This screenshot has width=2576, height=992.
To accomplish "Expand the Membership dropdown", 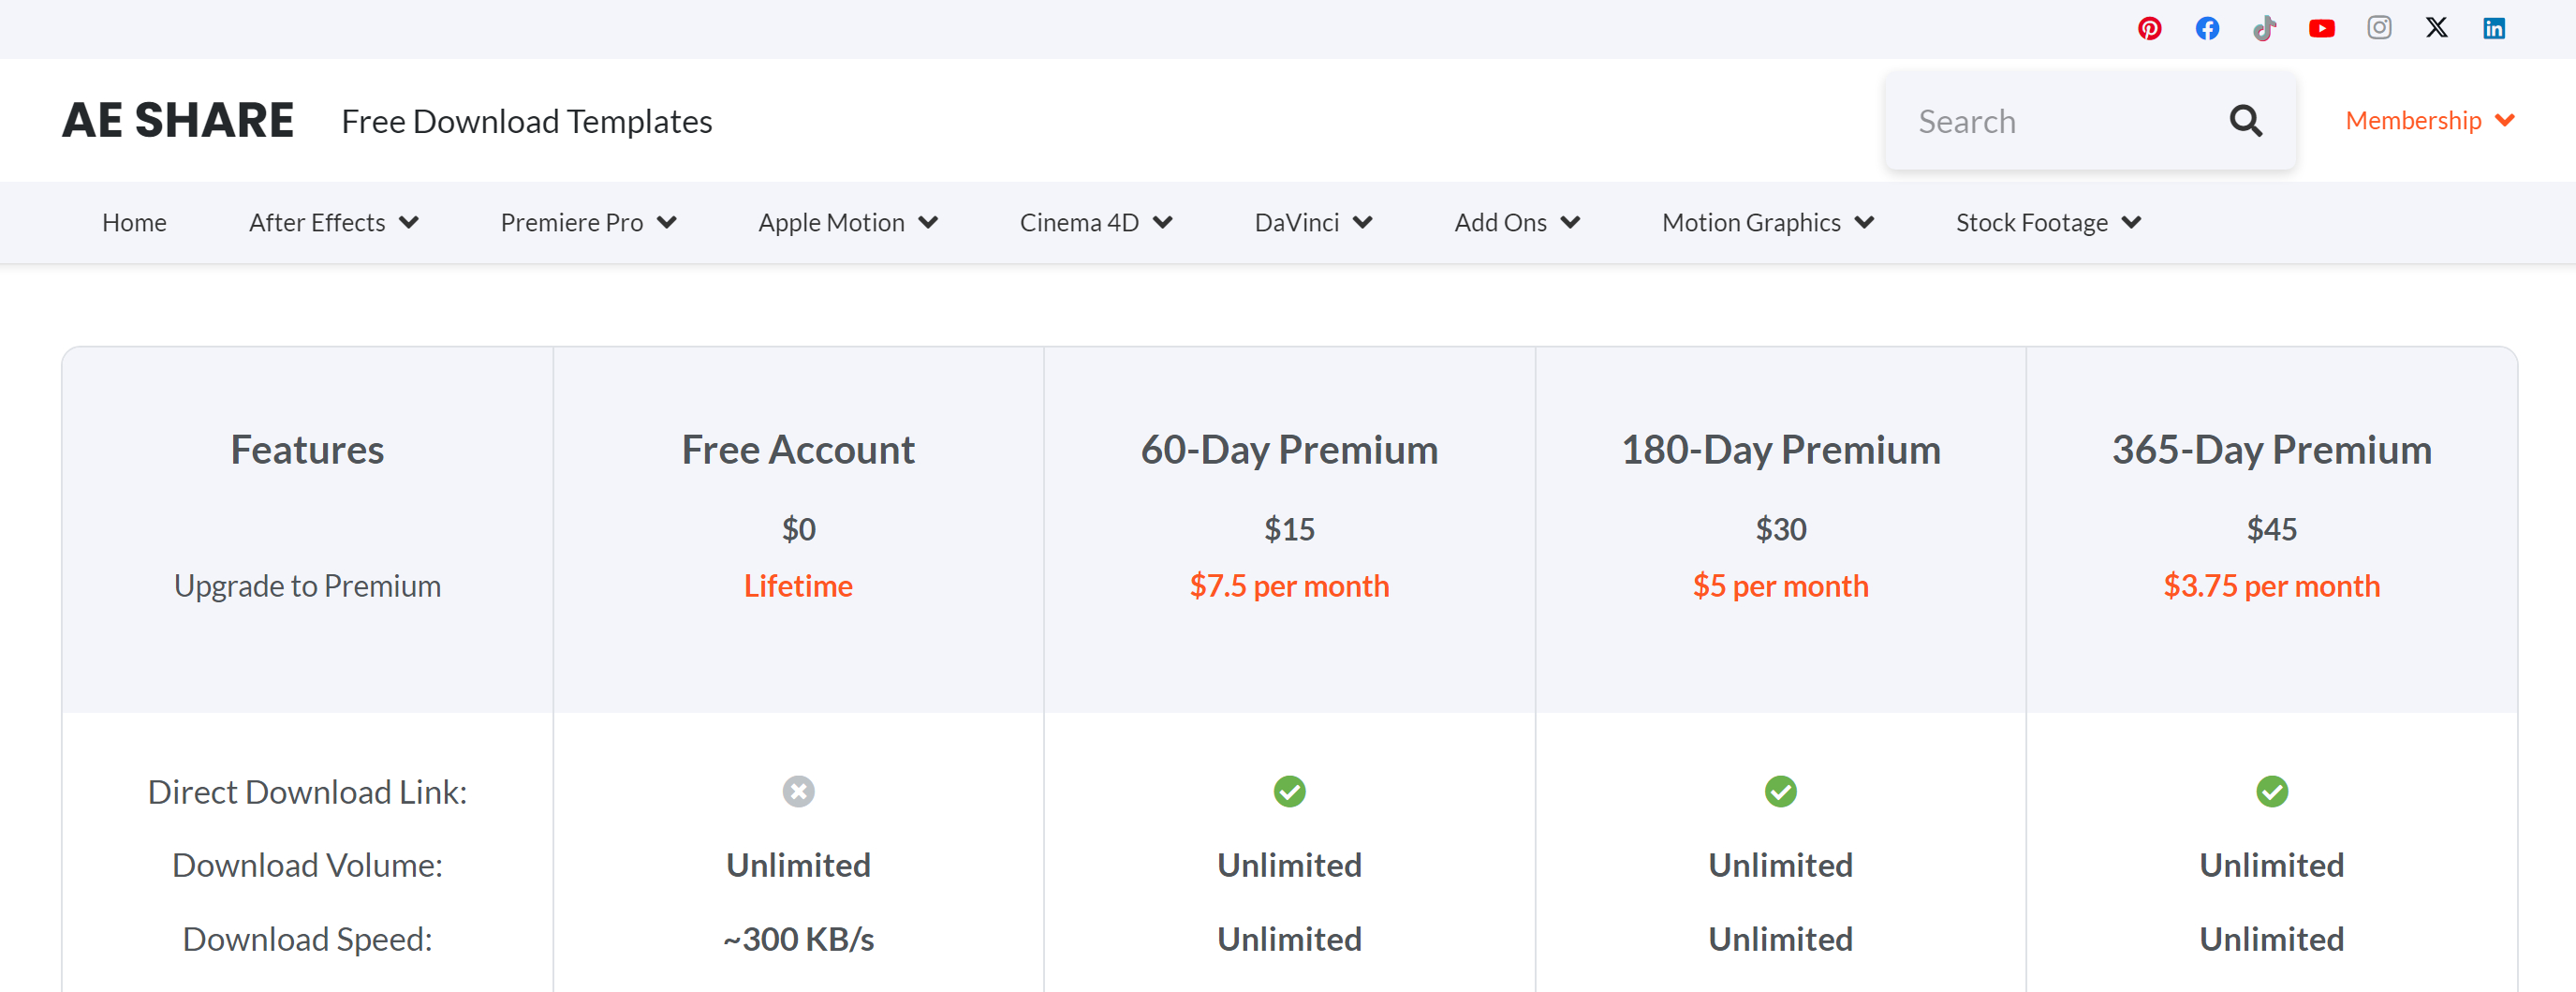I will [2429, 121].
